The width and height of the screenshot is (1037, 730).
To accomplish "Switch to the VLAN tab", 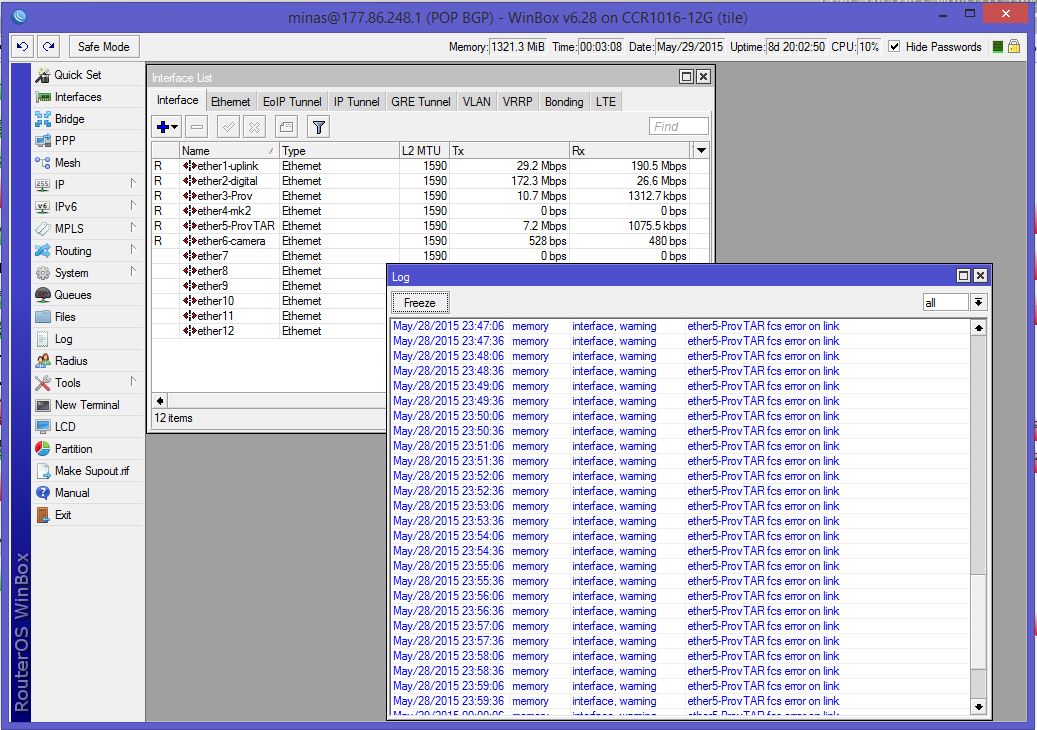I will click(x=476, y=102).
